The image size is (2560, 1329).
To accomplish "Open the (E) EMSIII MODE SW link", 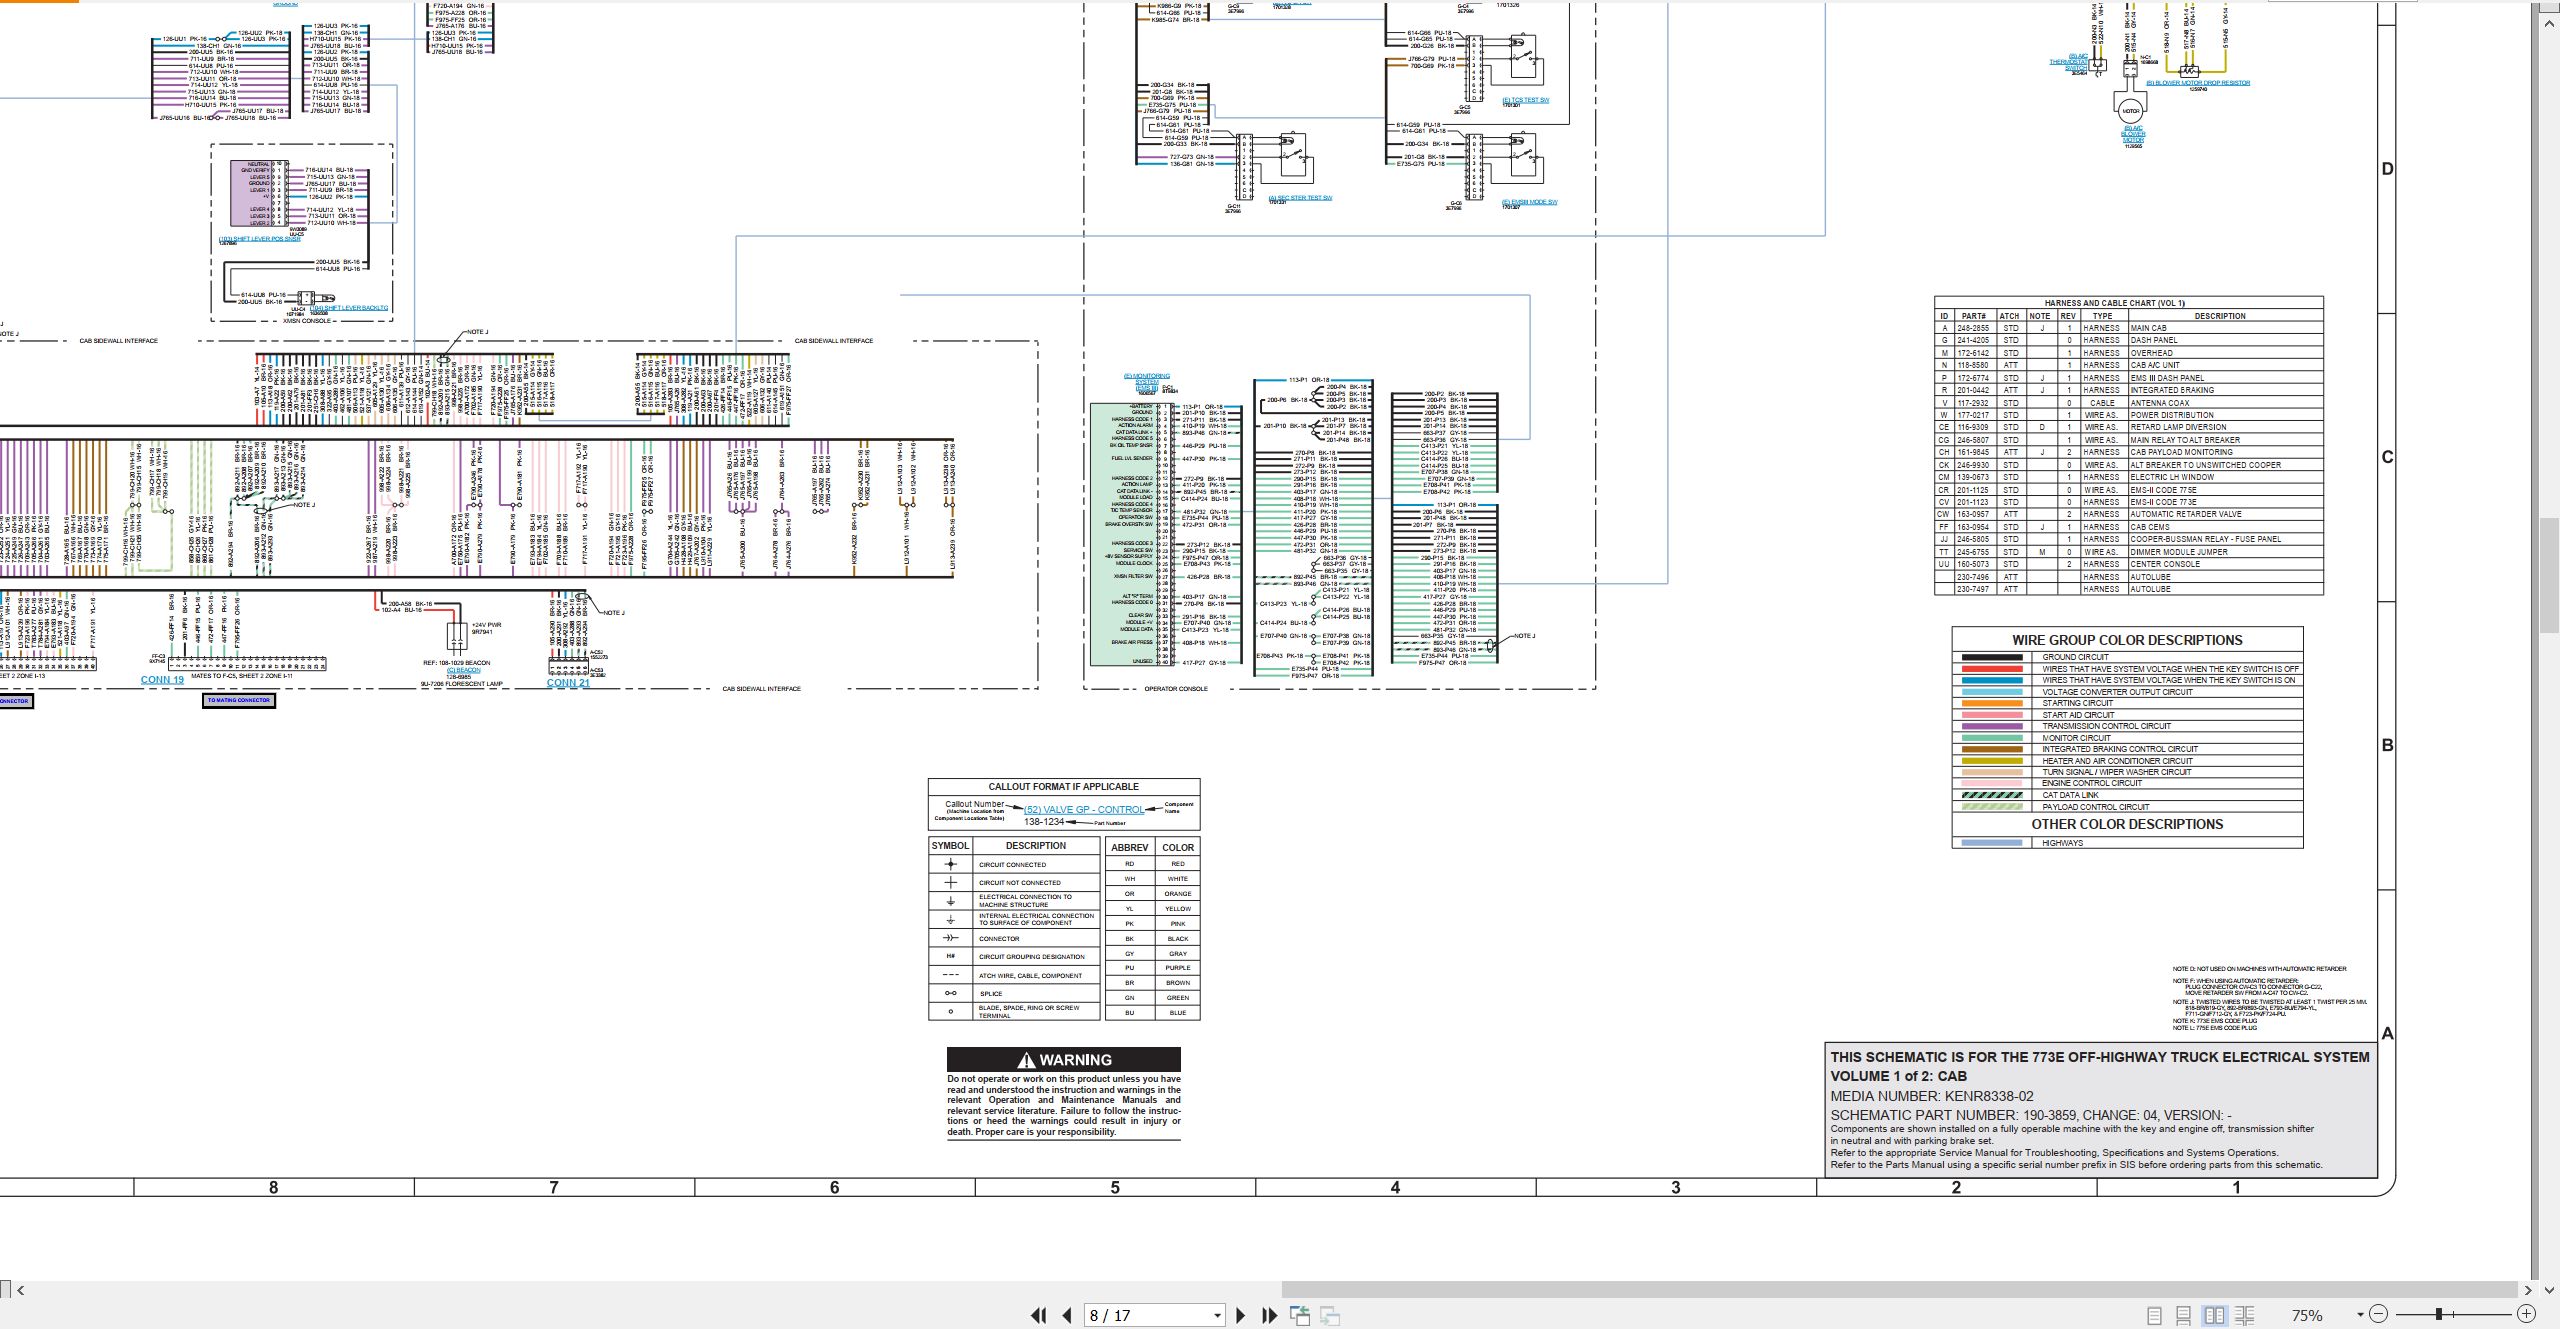I will click(1529, 202).
